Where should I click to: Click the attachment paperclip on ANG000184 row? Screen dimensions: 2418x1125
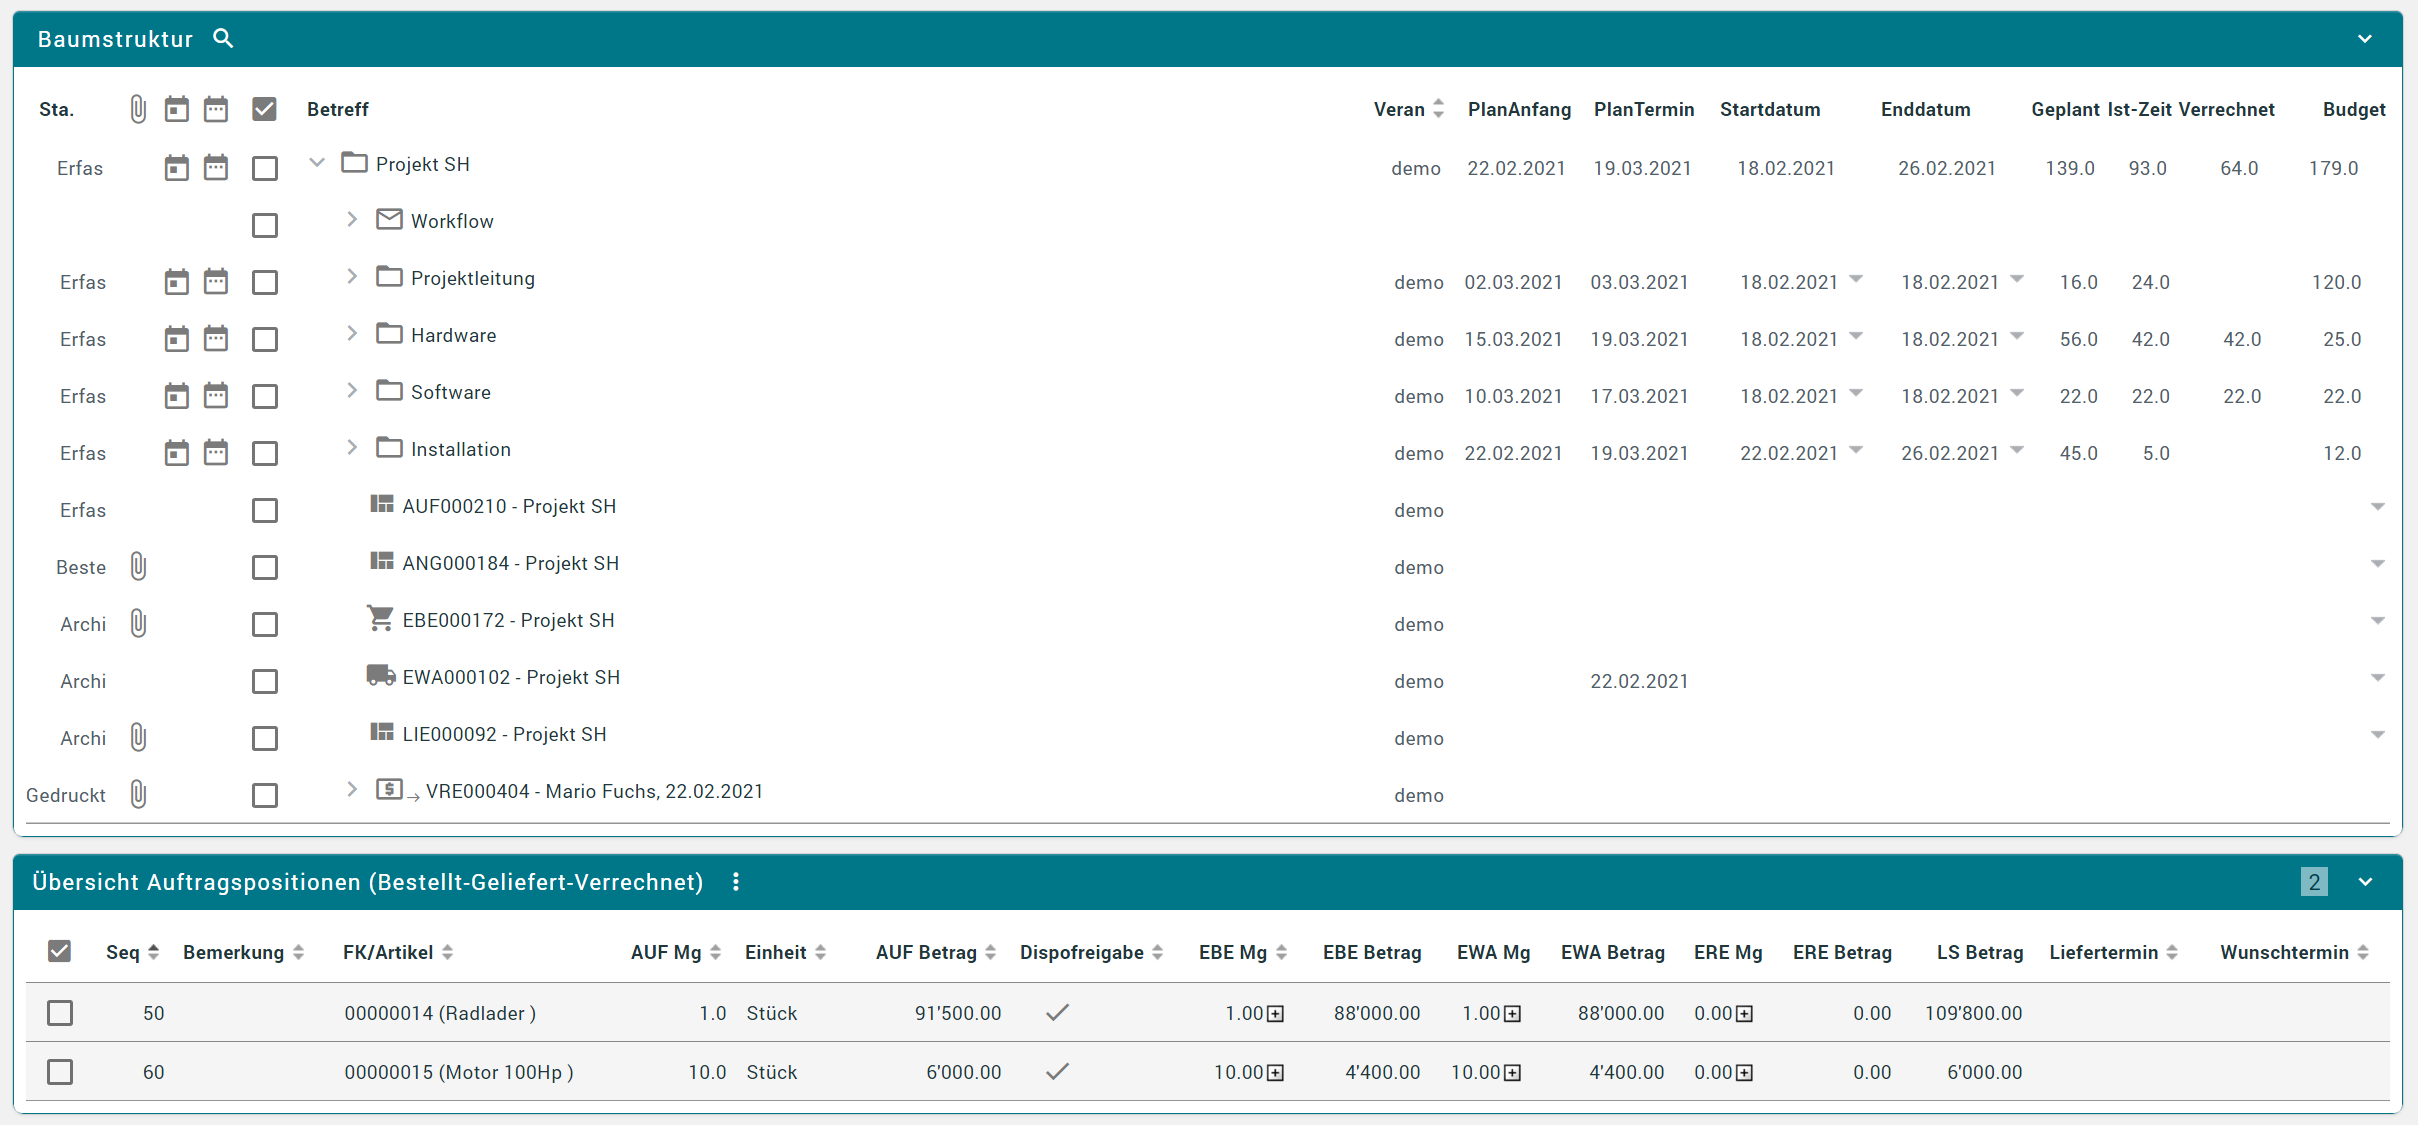(x=139, y=567)
